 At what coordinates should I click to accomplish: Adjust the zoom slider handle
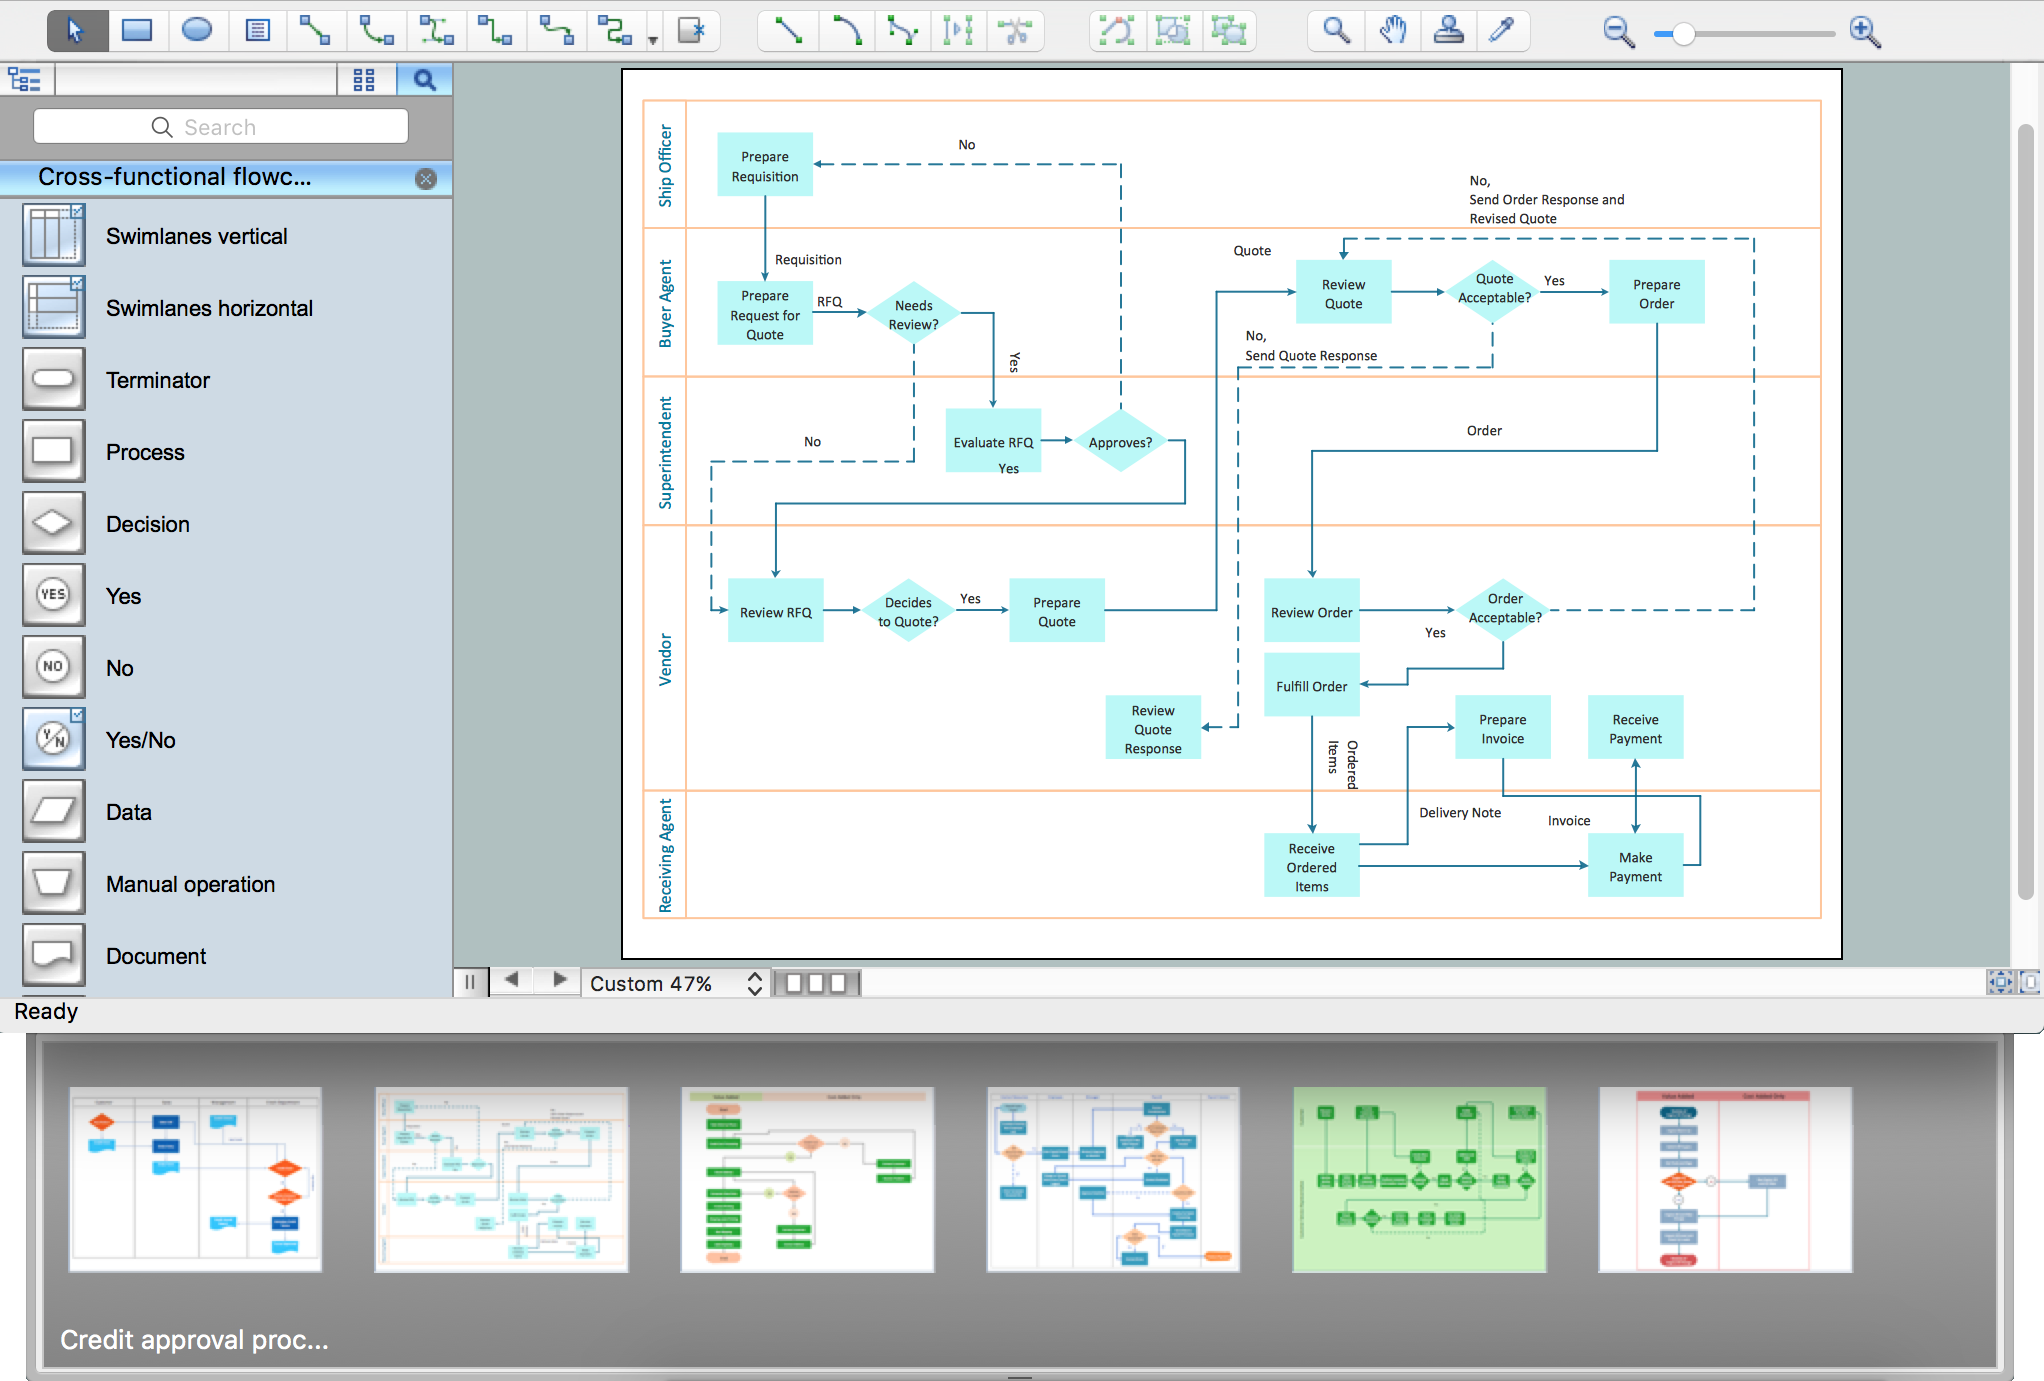[x=1684, y=34]
